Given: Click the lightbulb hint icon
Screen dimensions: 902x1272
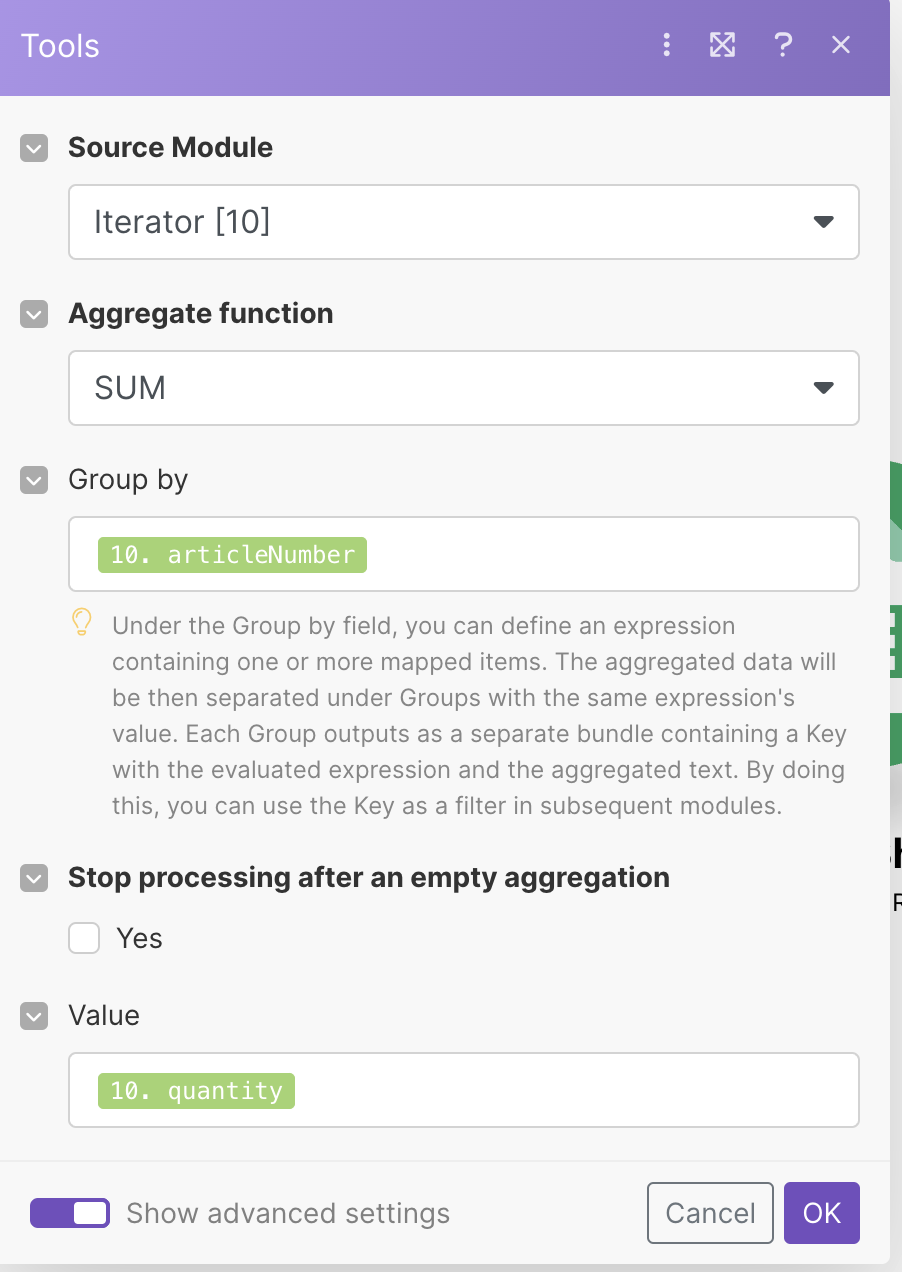Looking at the screenshot, I should 82,623.
